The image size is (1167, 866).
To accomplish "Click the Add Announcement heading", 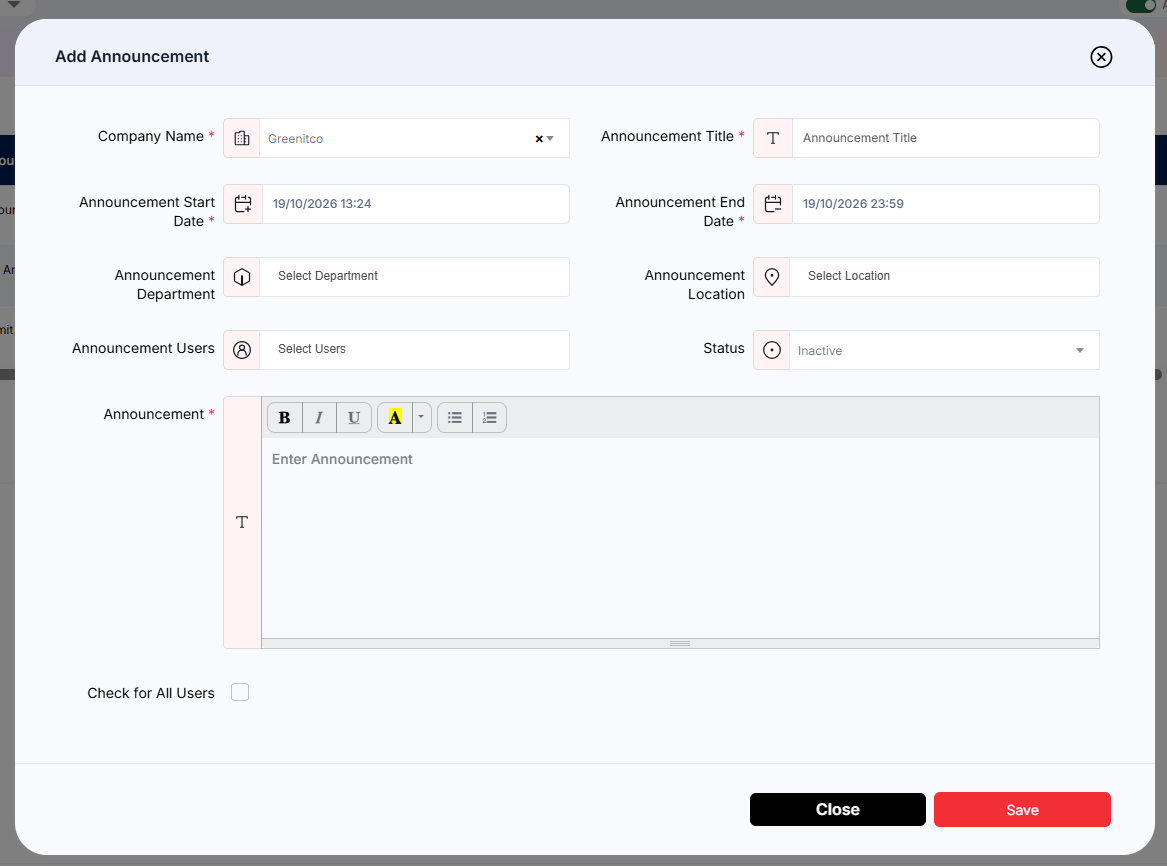I will (132, 57).
